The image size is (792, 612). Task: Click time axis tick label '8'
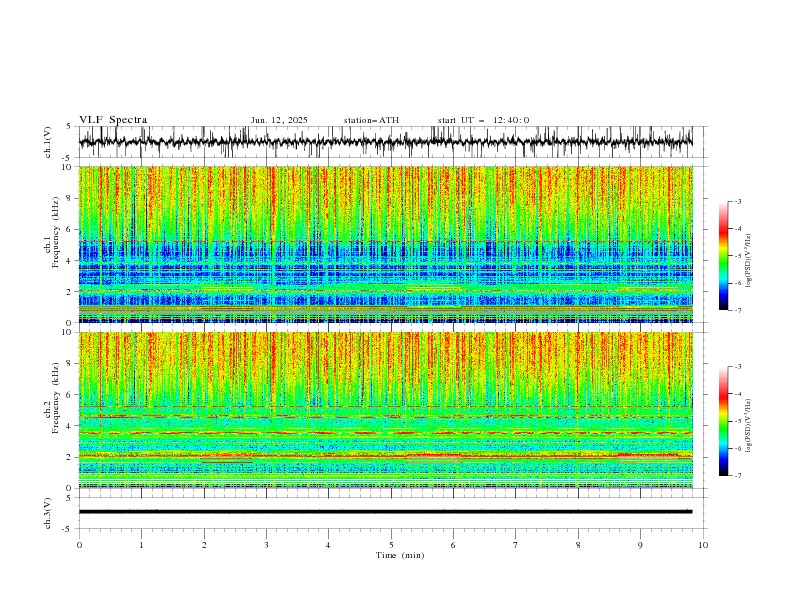578,545
